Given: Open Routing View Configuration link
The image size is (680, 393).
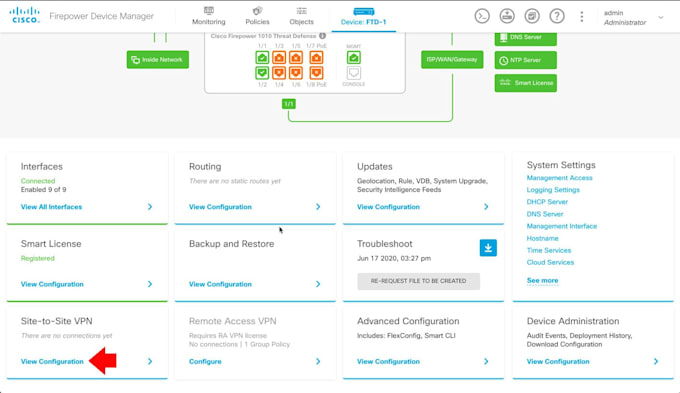Looking at the screenshot, I should (x=220, y=207).
